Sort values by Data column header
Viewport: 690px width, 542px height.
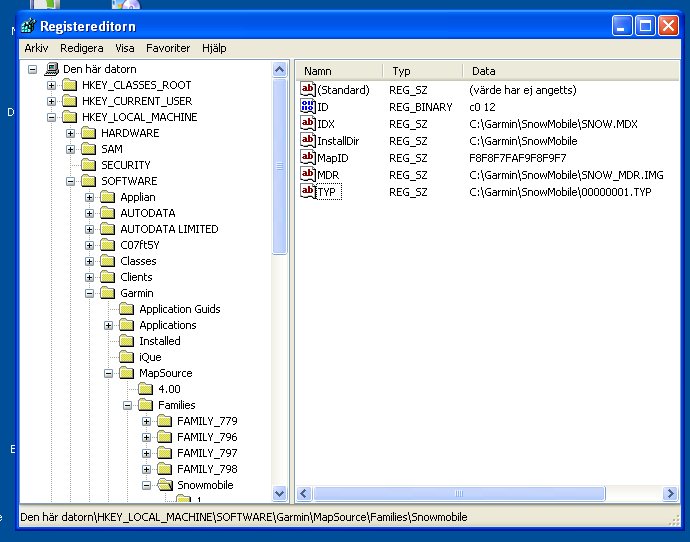click(x=571, y=71)
